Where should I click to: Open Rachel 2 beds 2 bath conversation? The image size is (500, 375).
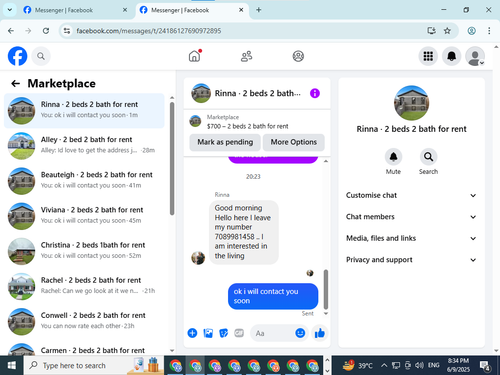coord(84,286)
